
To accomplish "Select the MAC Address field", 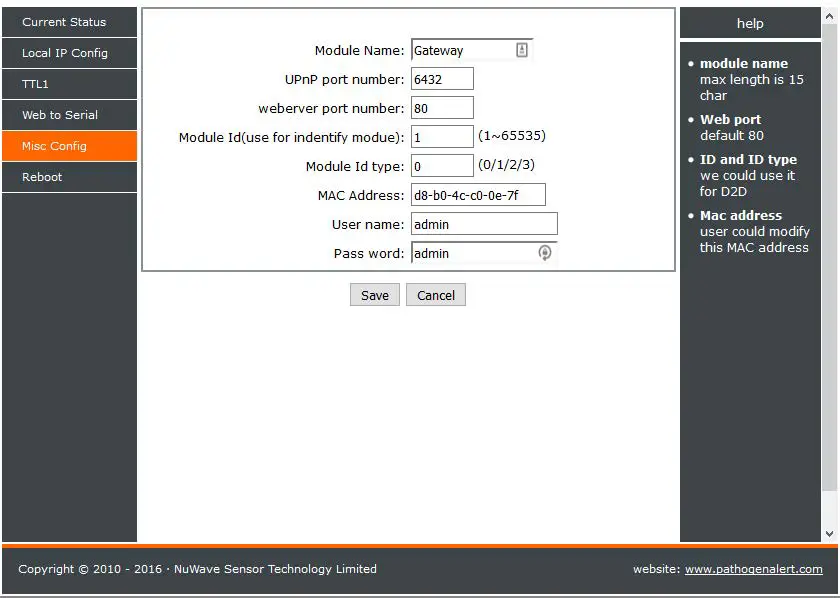I will (478, 194).
